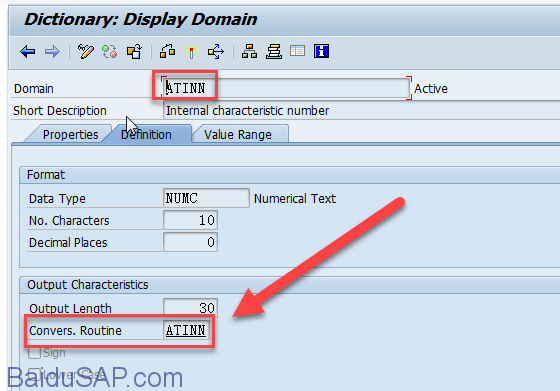Click the Data Type NUMC field
Viewport: 560px width, 391px height.
206,198
